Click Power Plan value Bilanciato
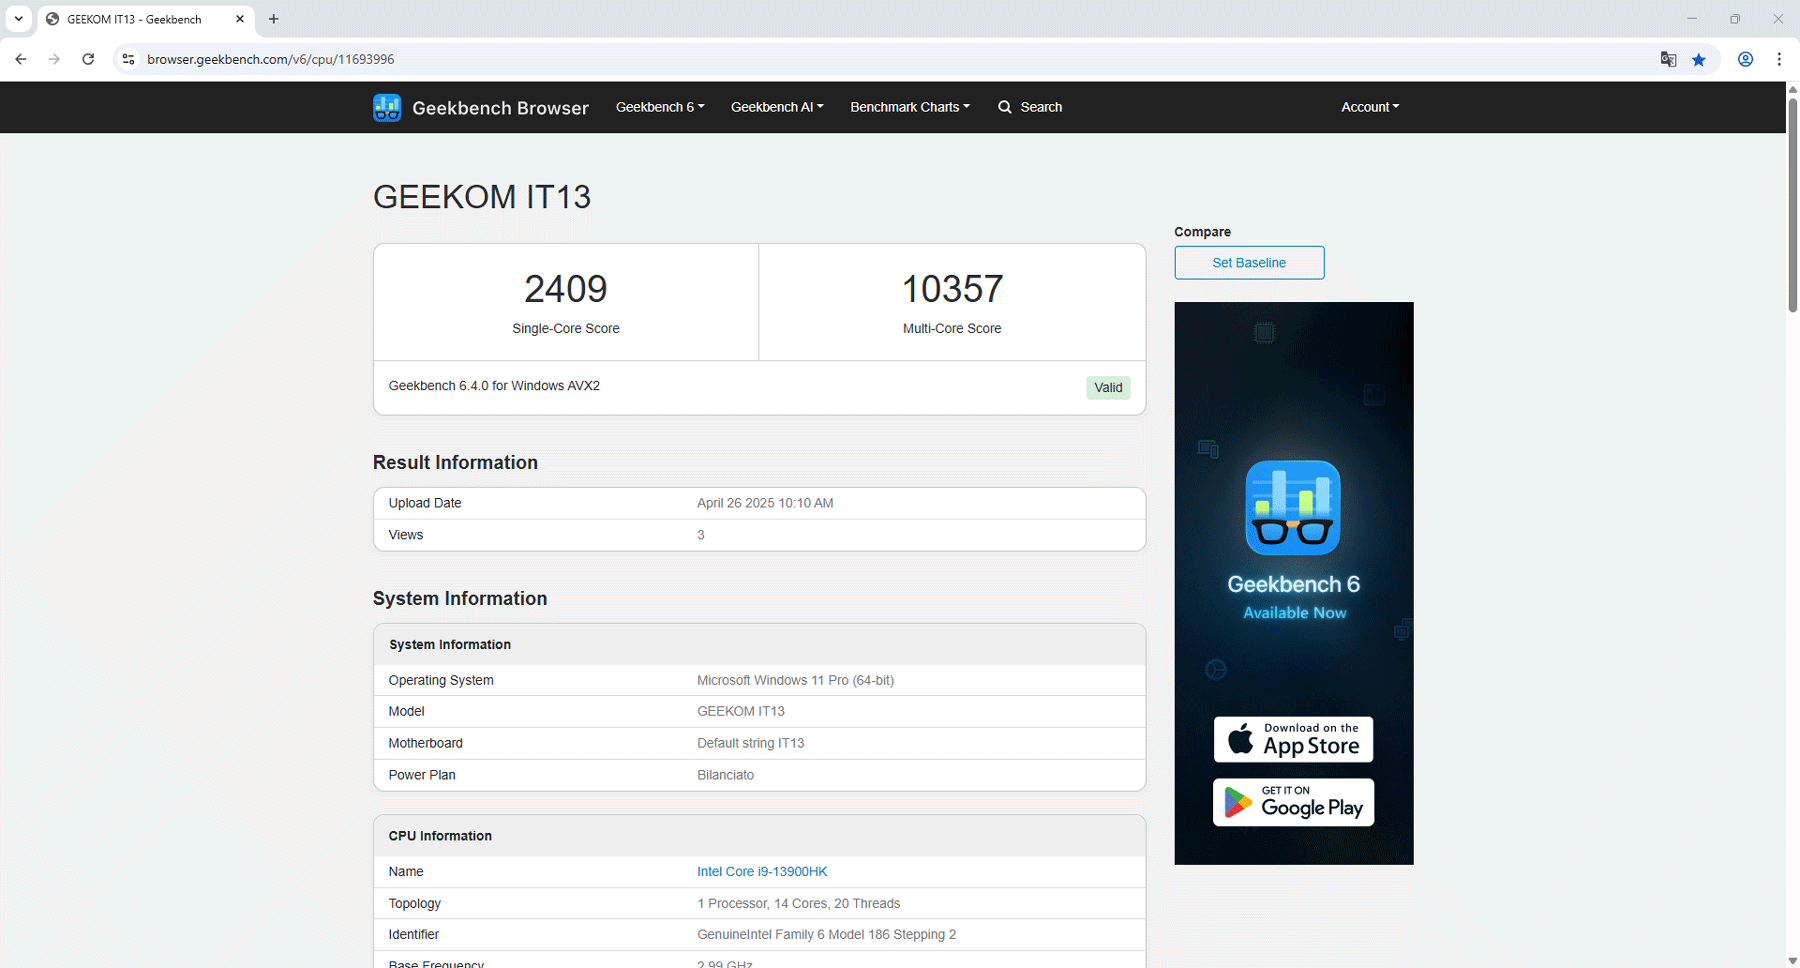 pos(726,775)
